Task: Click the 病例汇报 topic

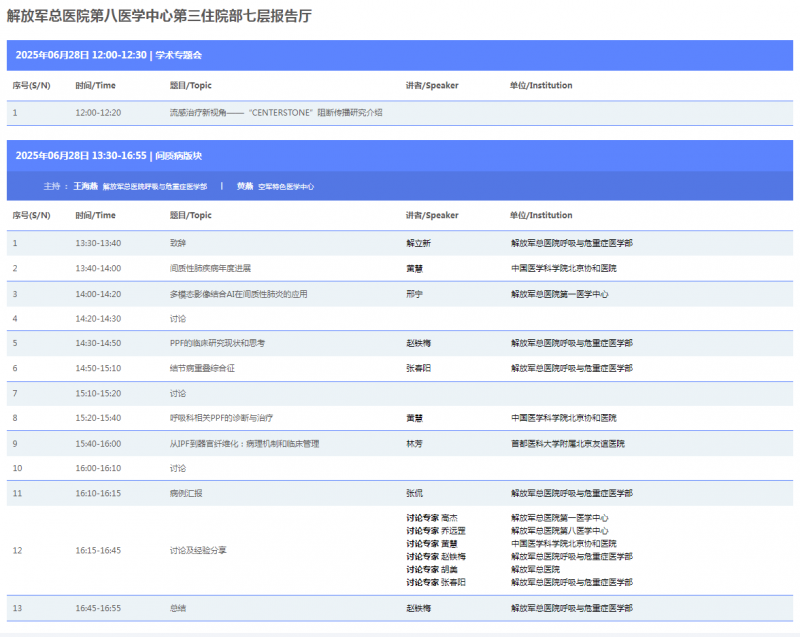Action: [186, 494]
